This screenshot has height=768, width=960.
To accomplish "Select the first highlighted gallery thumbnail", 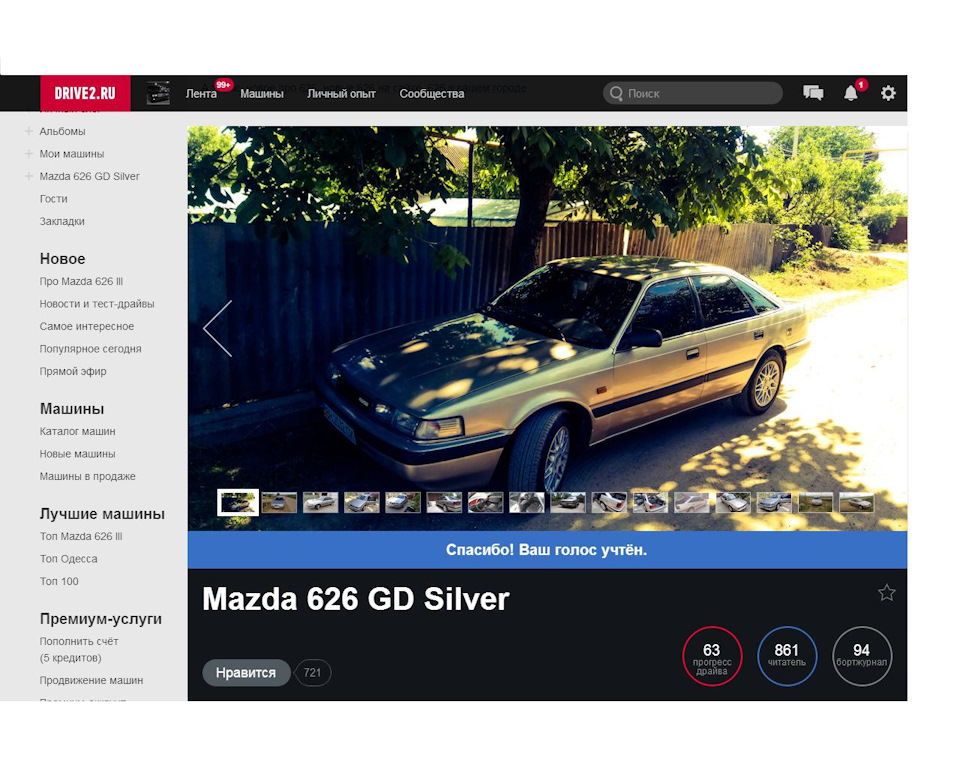I will (238, 502).
